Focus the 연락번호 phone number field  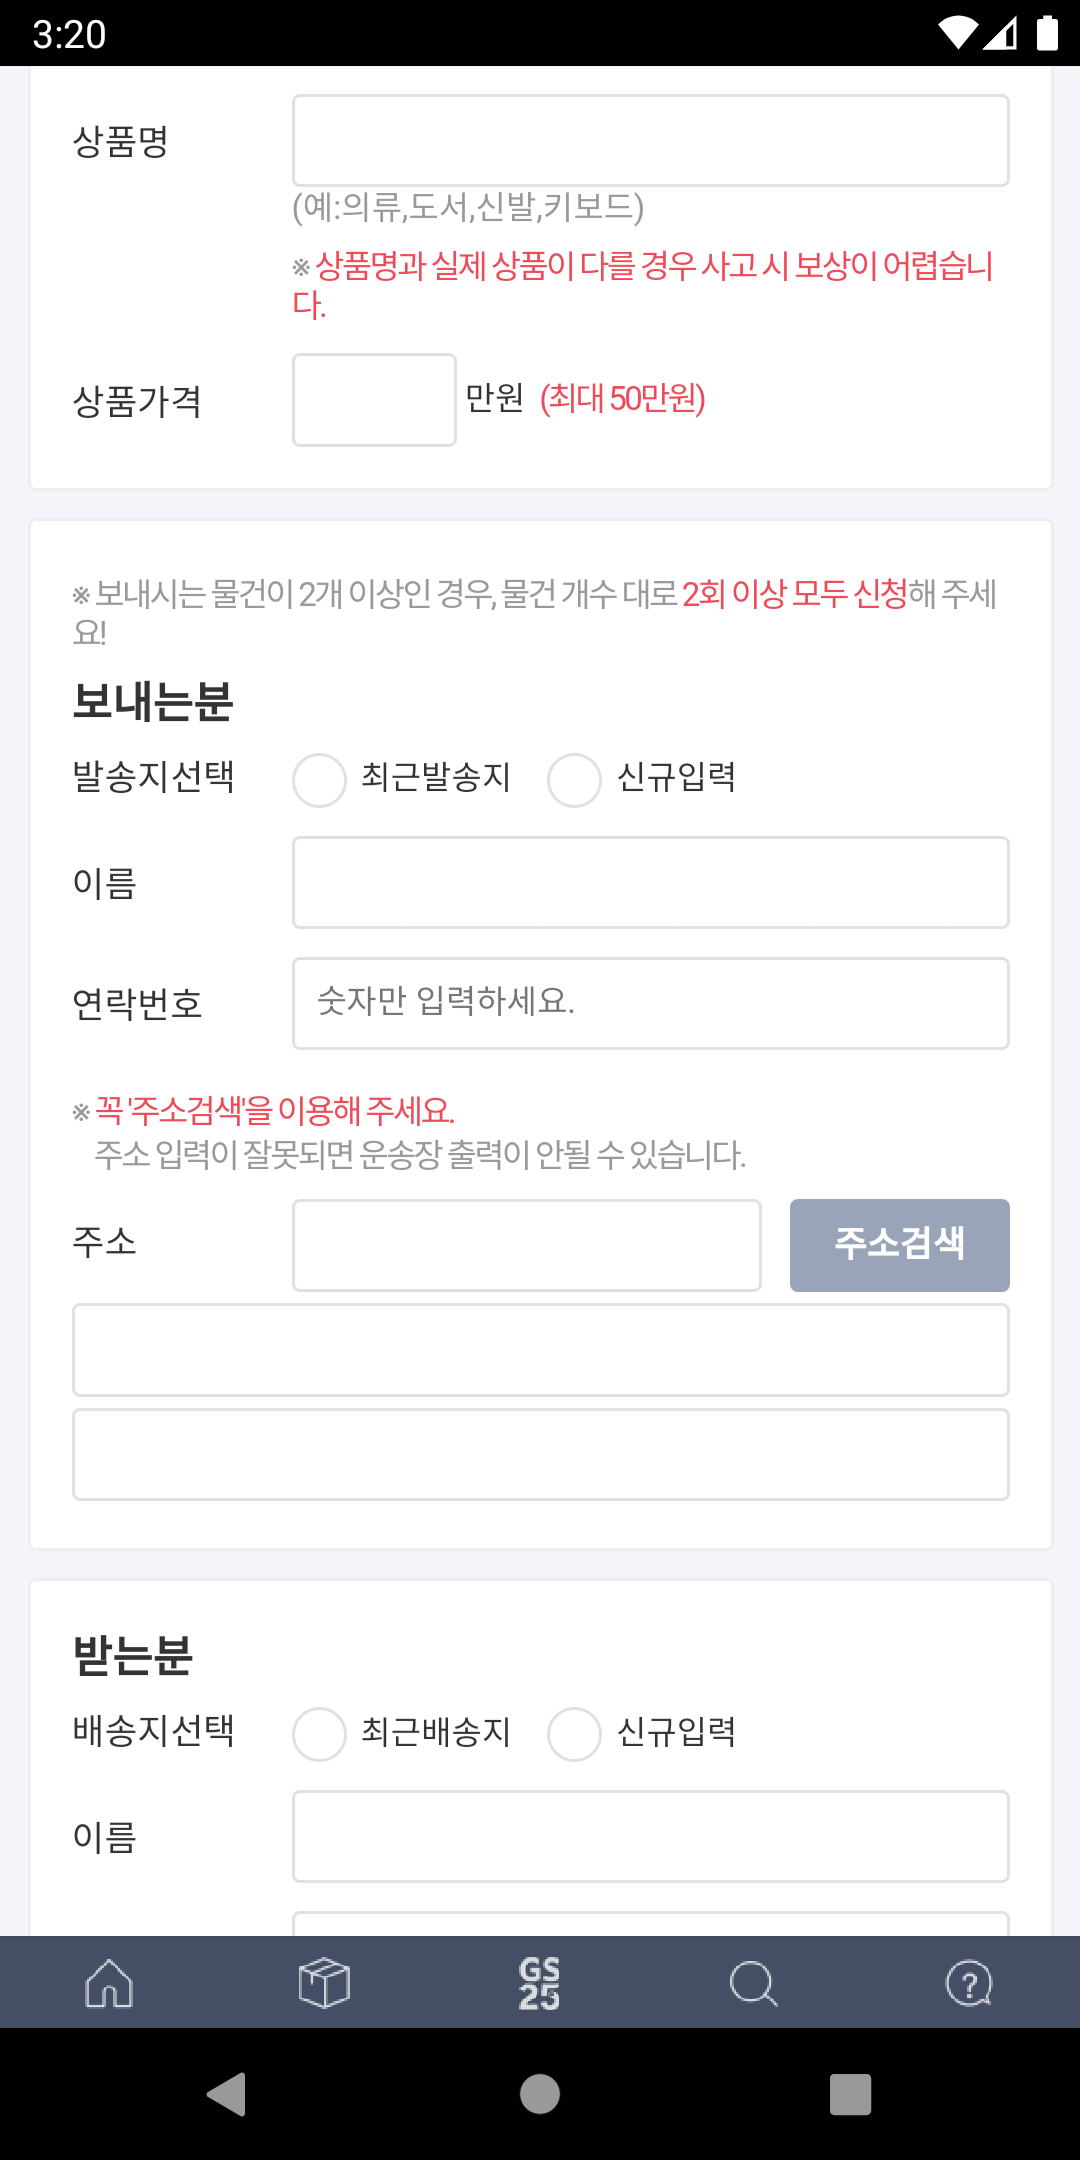pos(650,1004)
